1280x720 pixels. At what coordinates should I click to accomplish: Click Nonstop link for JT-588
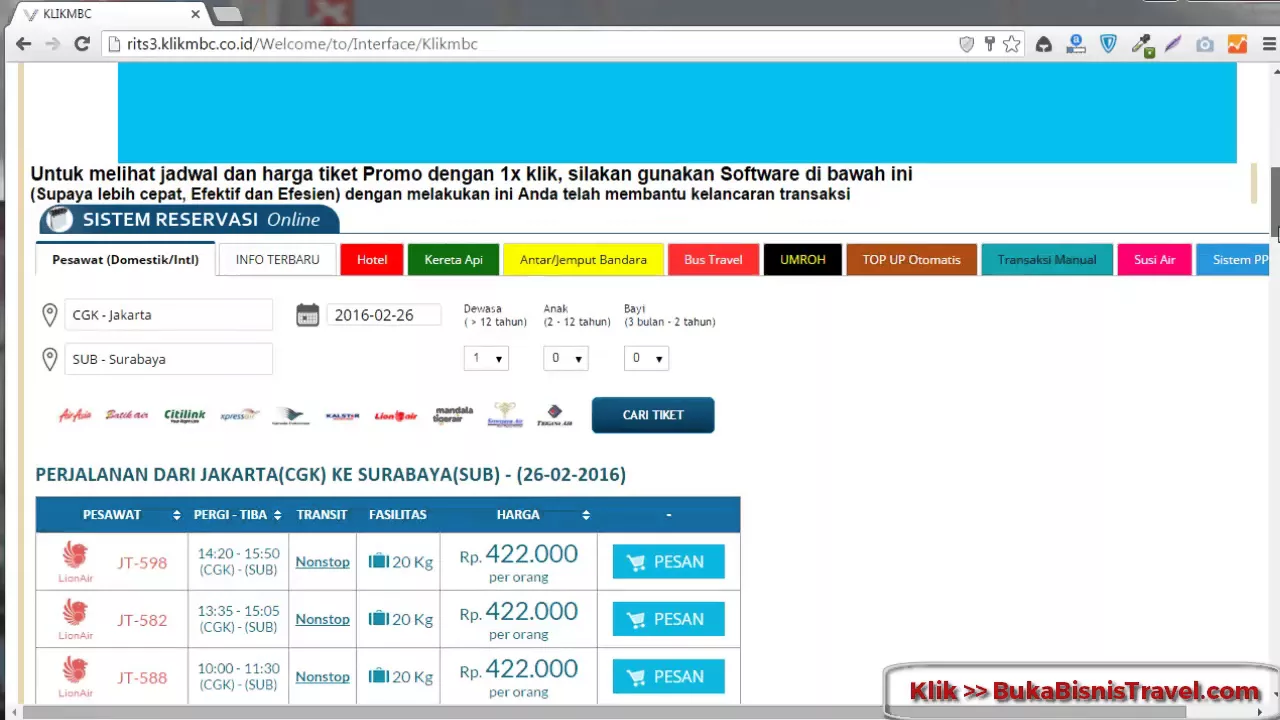point(322,677)
